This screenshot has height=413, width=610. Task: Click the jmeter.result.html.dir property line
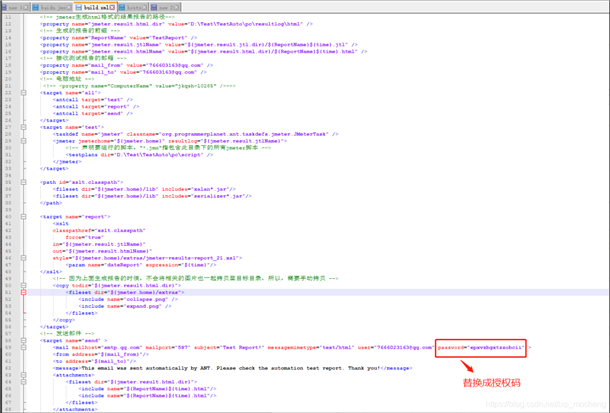coord(176,24)
